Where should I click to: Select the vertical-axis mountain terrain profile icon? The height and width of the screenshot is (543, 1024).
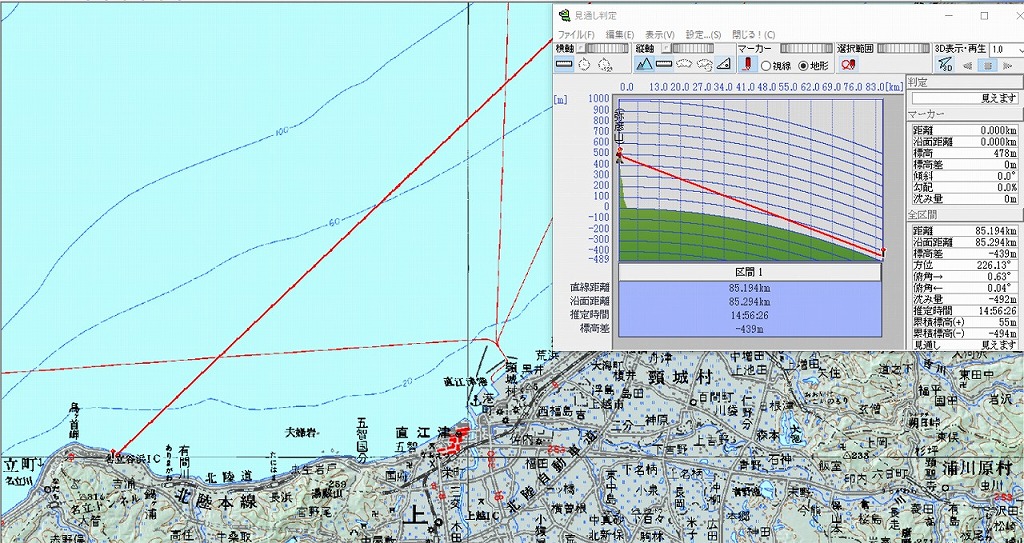click(644, 65)
